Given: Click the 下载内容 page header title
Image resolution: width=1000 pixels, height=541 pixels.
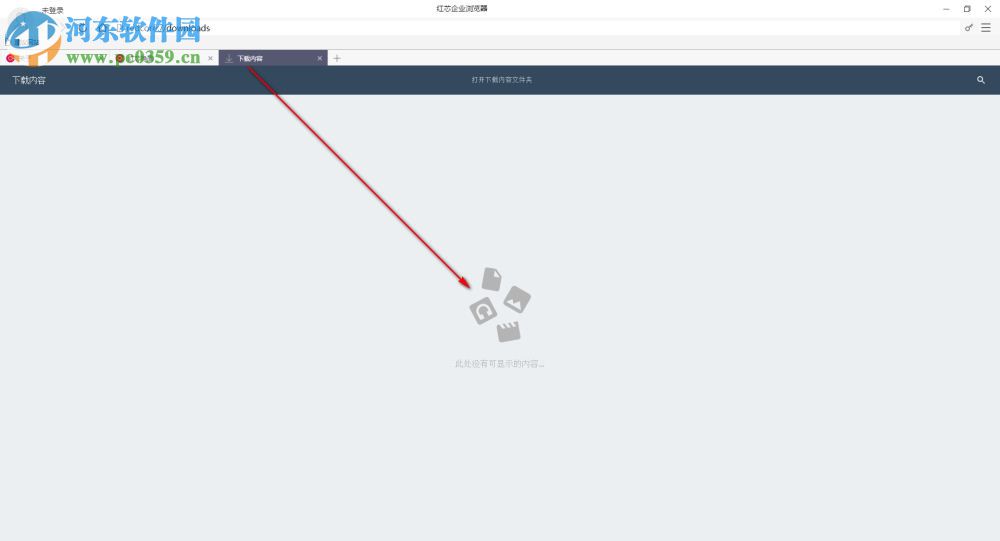Looking at the screenshot, I should (29, 80).
